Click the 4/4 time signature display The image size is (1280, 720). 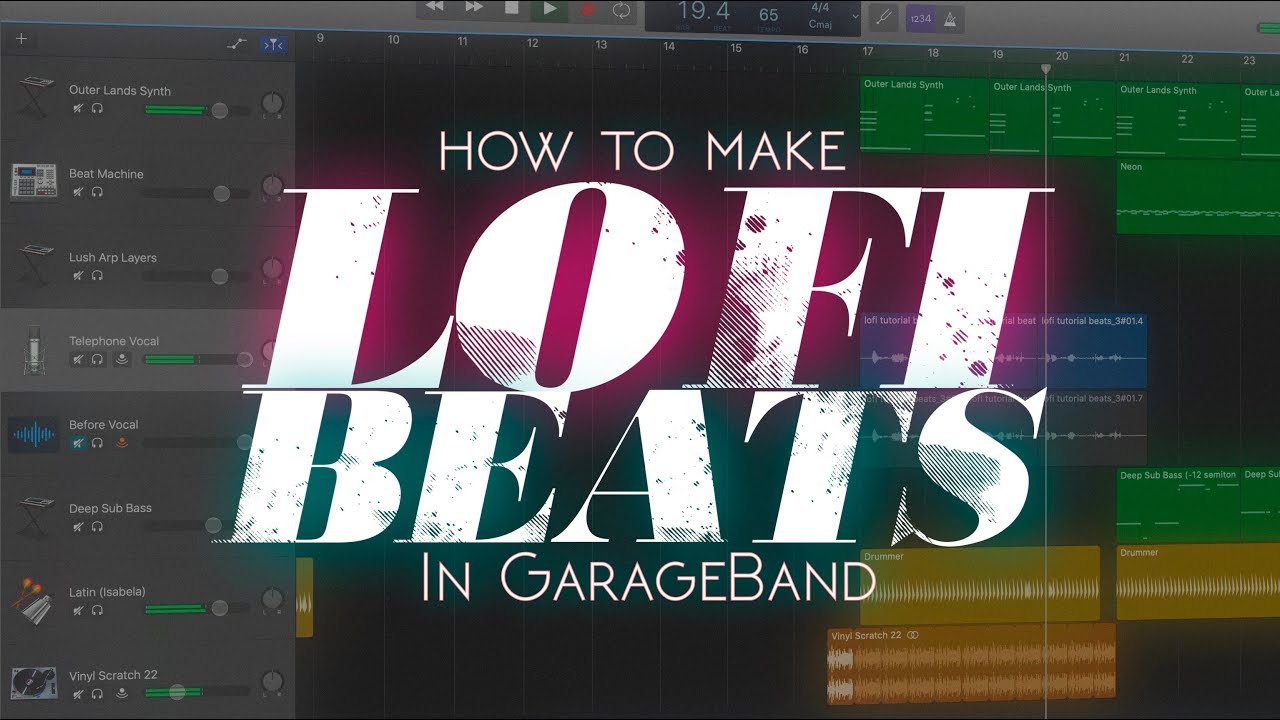[x=819, y=6]
